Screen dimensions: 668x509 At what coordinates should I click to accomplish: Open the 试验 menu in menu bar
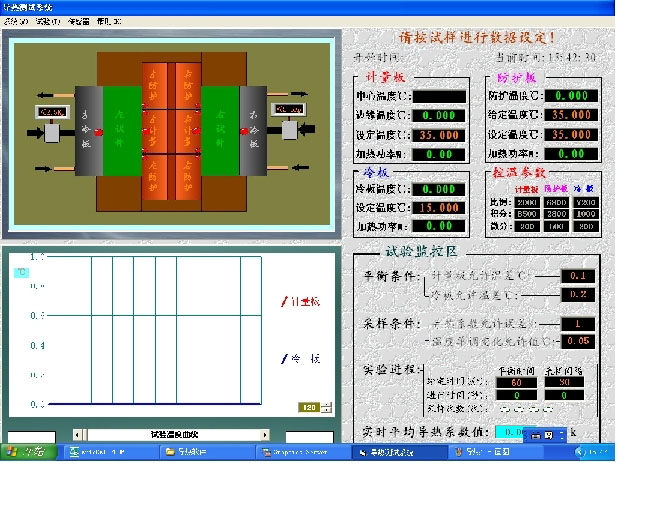[47, 20]
